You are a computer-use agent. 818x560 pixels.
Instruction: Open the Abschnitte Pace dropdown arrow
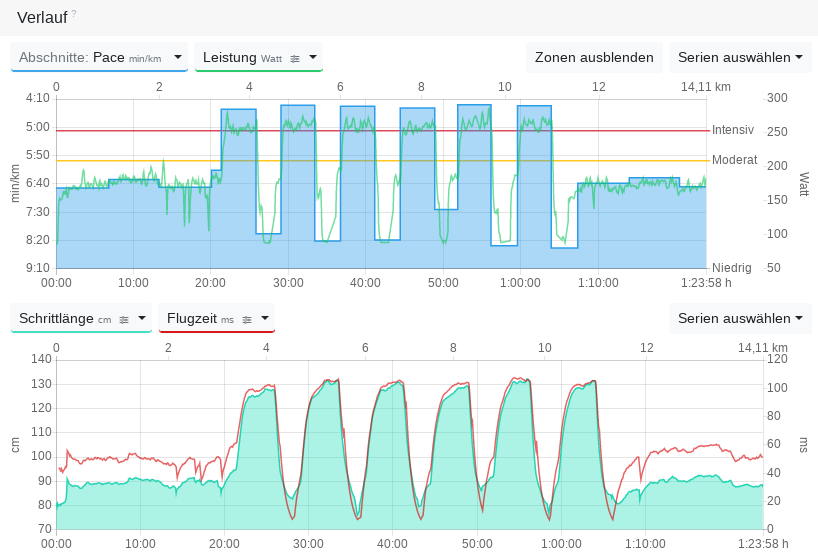coord(178,58)
